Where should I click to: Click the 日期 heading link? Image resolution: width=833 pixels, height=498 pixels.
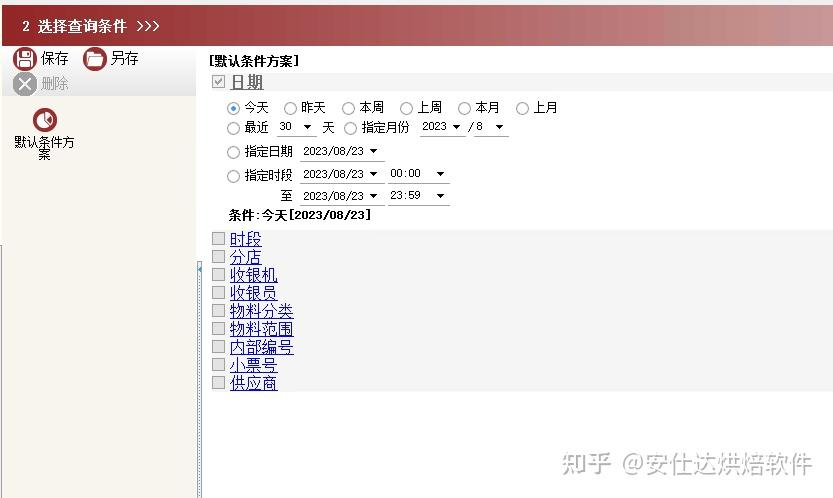coord(247,82)
